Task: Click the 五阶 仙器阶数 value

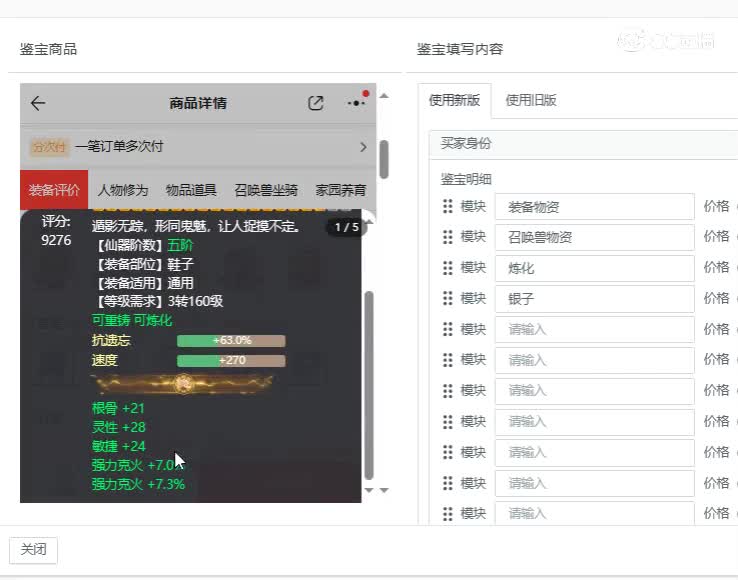Action: click(180, 245)
